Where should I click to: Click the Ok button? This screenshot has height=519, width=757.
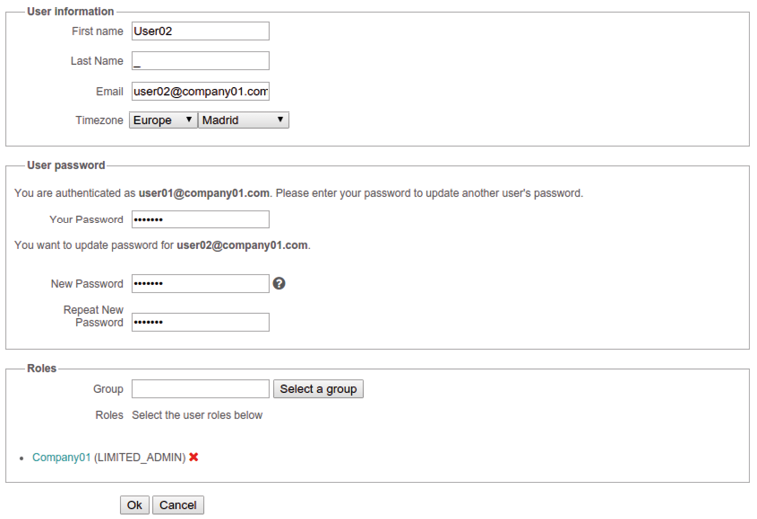tap(135, 505)
